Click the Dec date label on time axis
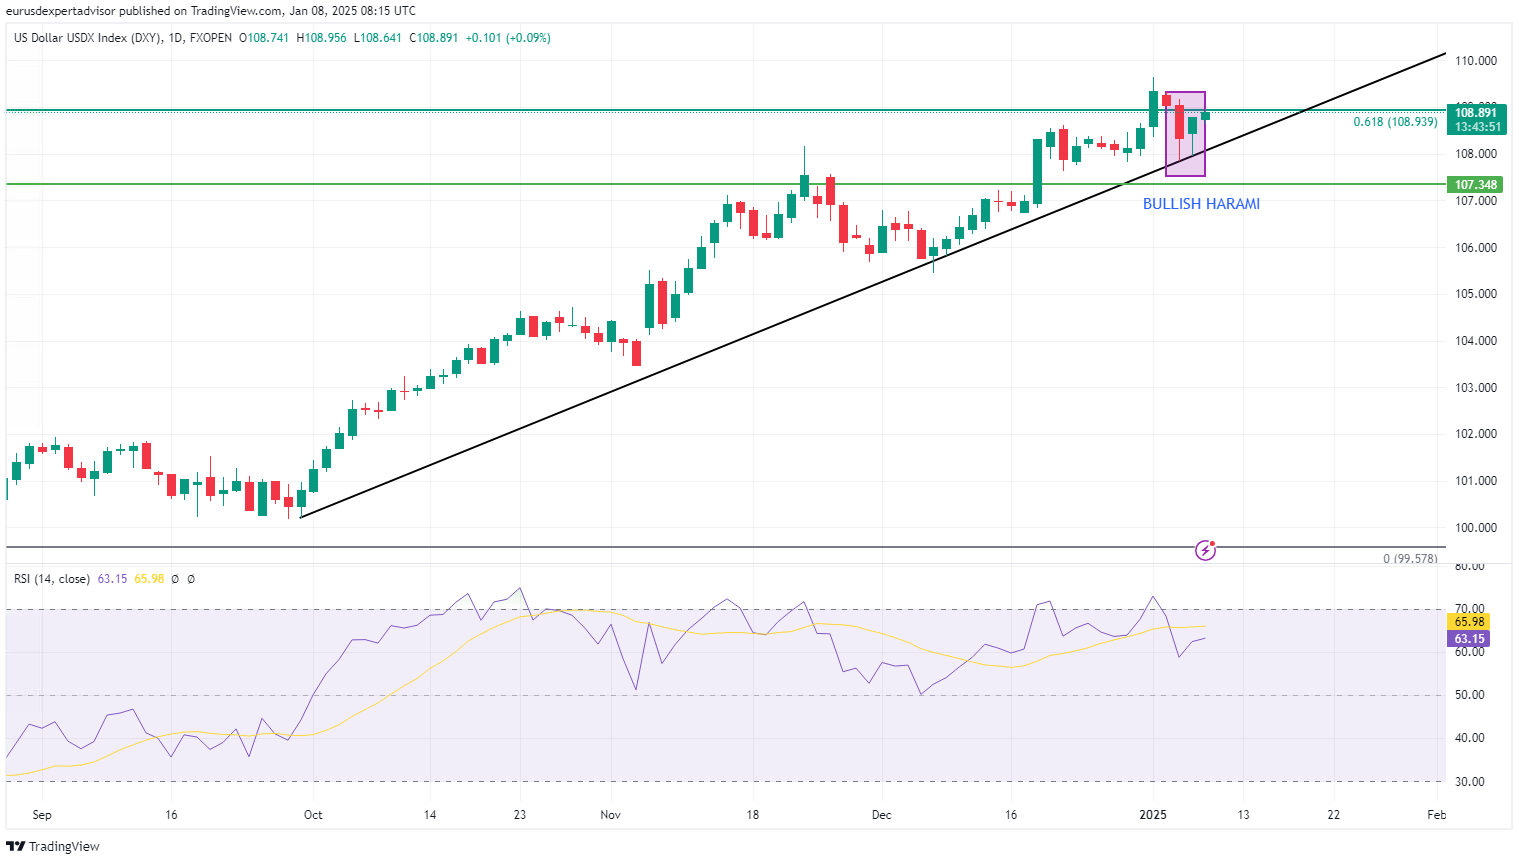 point(881,815)
